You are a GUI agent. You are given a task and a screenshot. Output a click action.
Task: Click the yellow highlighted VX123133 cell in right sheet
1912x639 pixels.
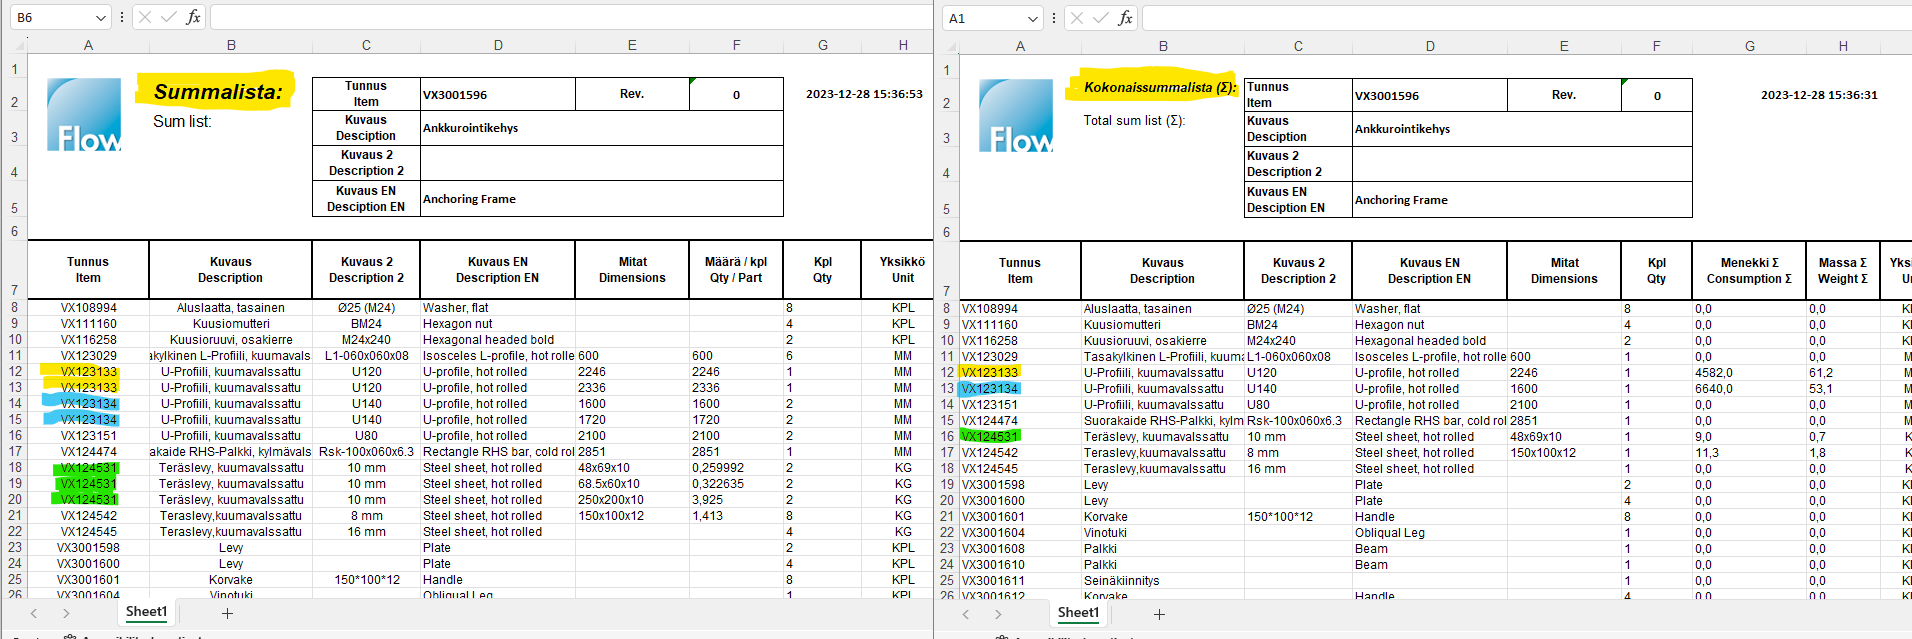990,373
